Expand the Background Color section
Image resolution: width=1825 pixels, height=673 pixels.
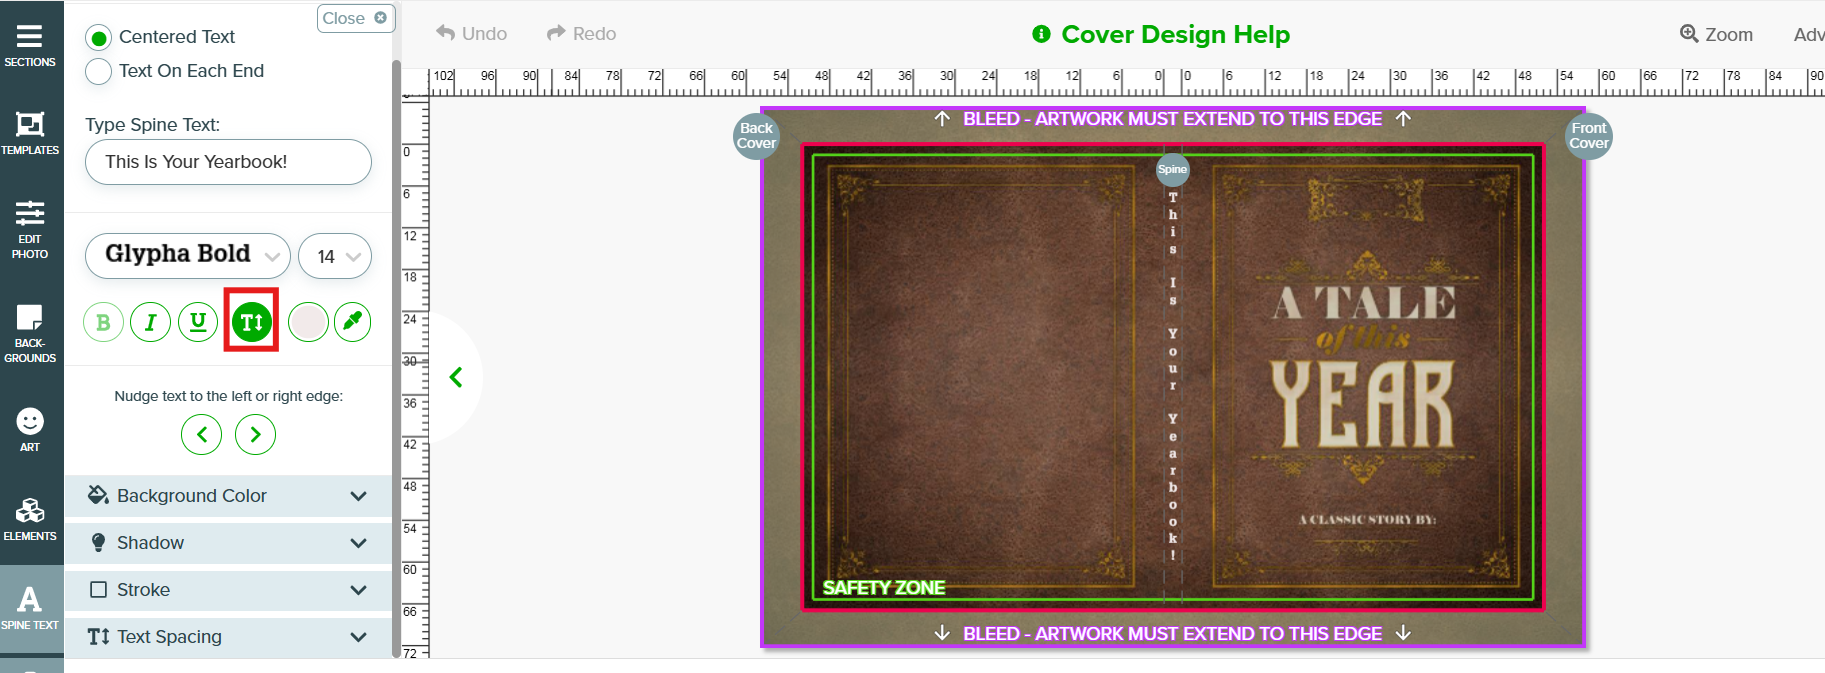click(x=228, y=496)
